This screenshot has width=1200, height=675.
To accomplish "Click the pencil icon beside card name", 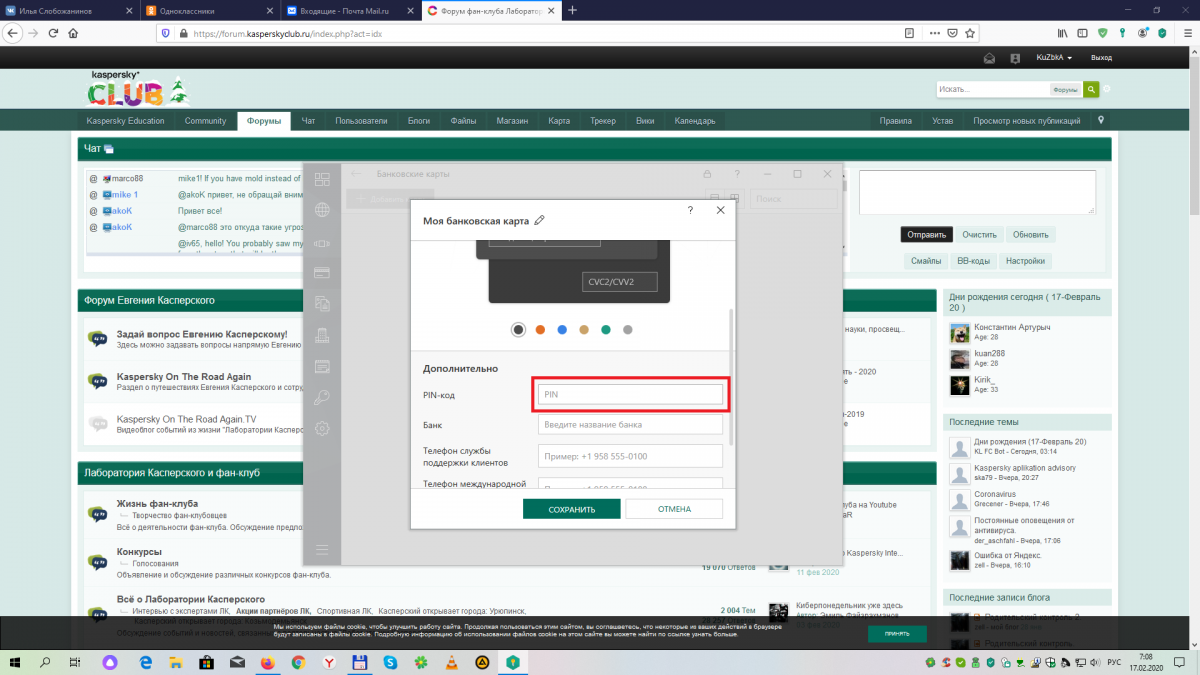I will pyautogui.click(x=541, y=221).
